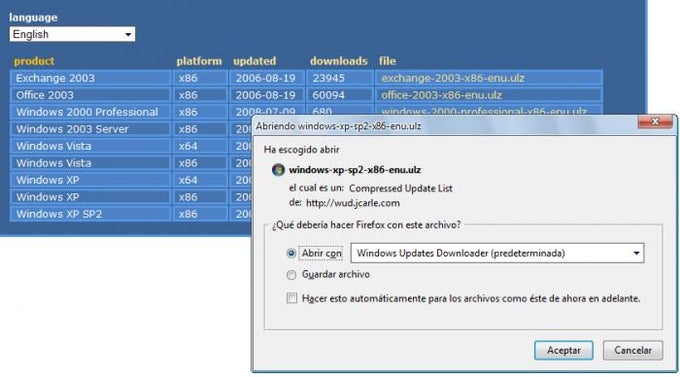
Task: Click the bold windows-xp-sp2-x86-enu.ulz filename
Action: [355, 170]
